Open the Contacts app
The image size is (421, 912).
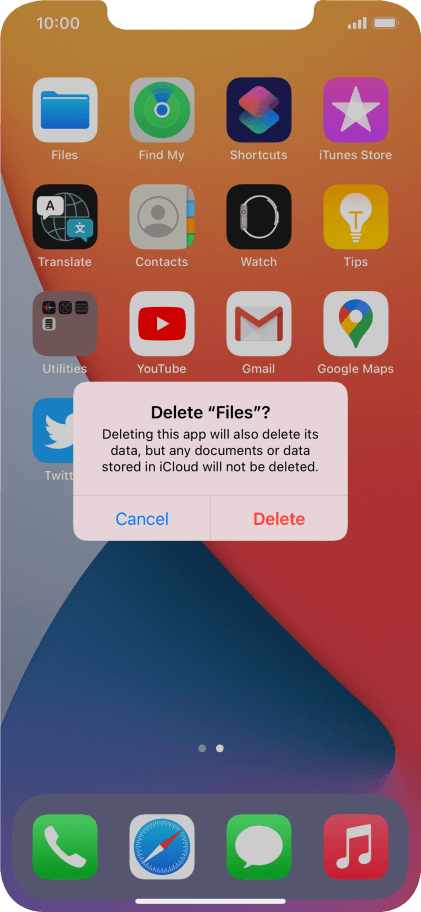pos(162,217)
